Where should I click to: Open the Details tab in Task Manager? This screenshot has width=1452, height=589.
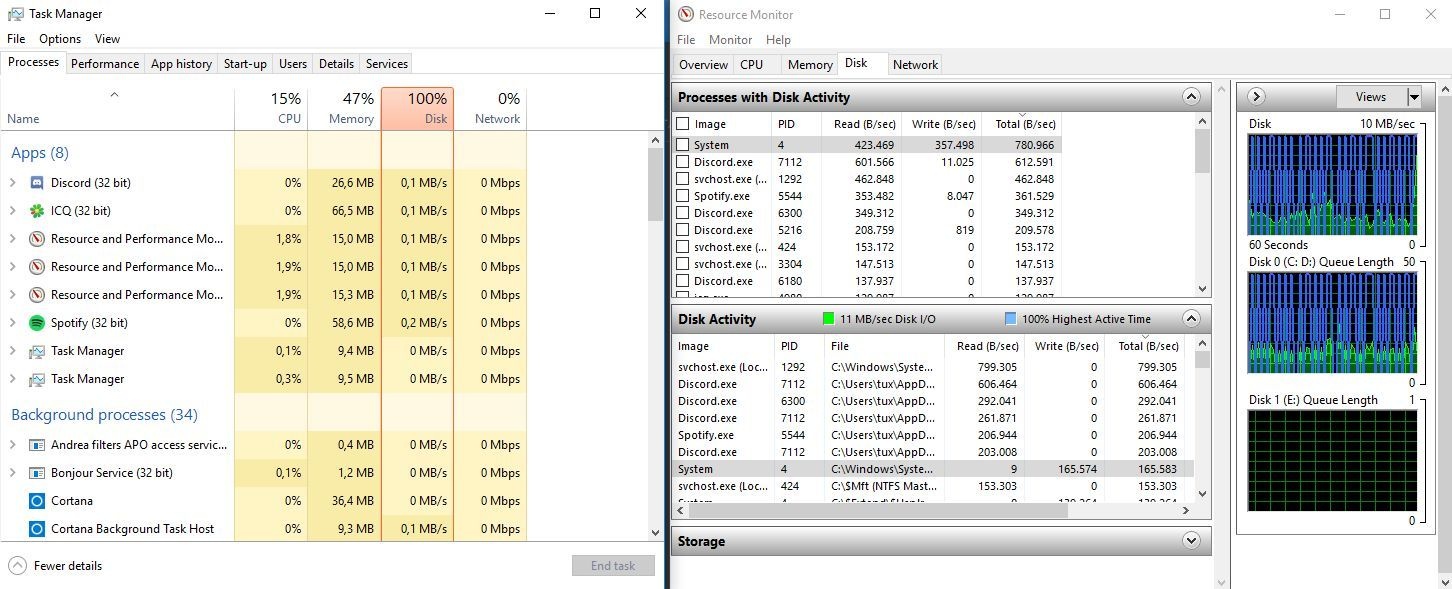coord(336,63)
